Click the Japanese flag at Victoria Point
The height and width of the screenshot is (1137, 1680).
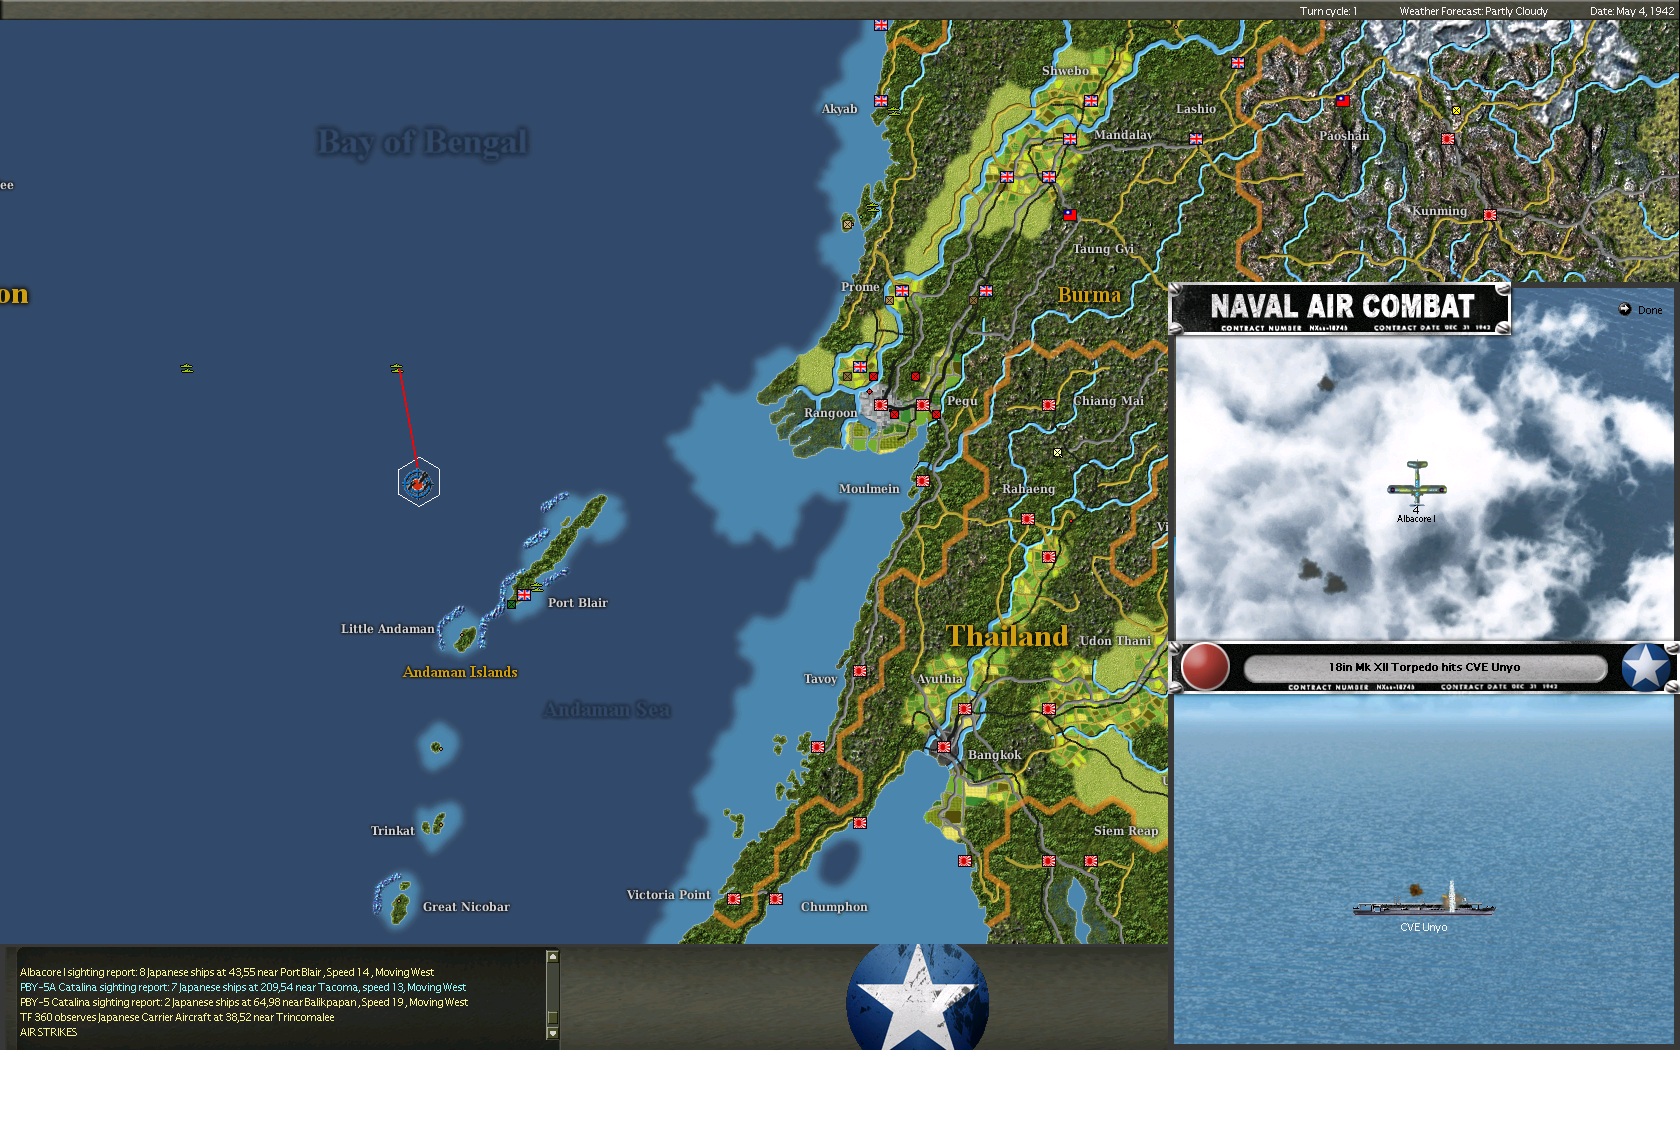(734, 899)
